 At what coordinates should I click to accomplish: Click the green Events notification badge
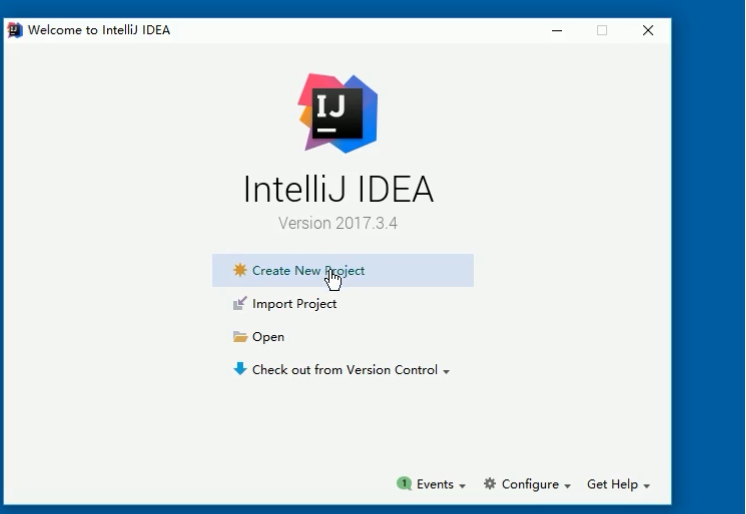404,484
